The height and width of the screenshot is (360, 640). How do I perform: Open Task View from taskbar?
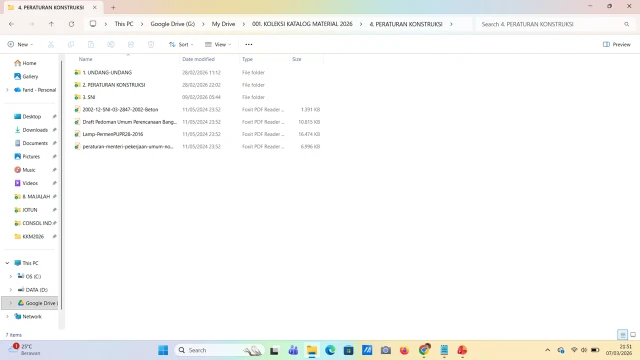274,350
